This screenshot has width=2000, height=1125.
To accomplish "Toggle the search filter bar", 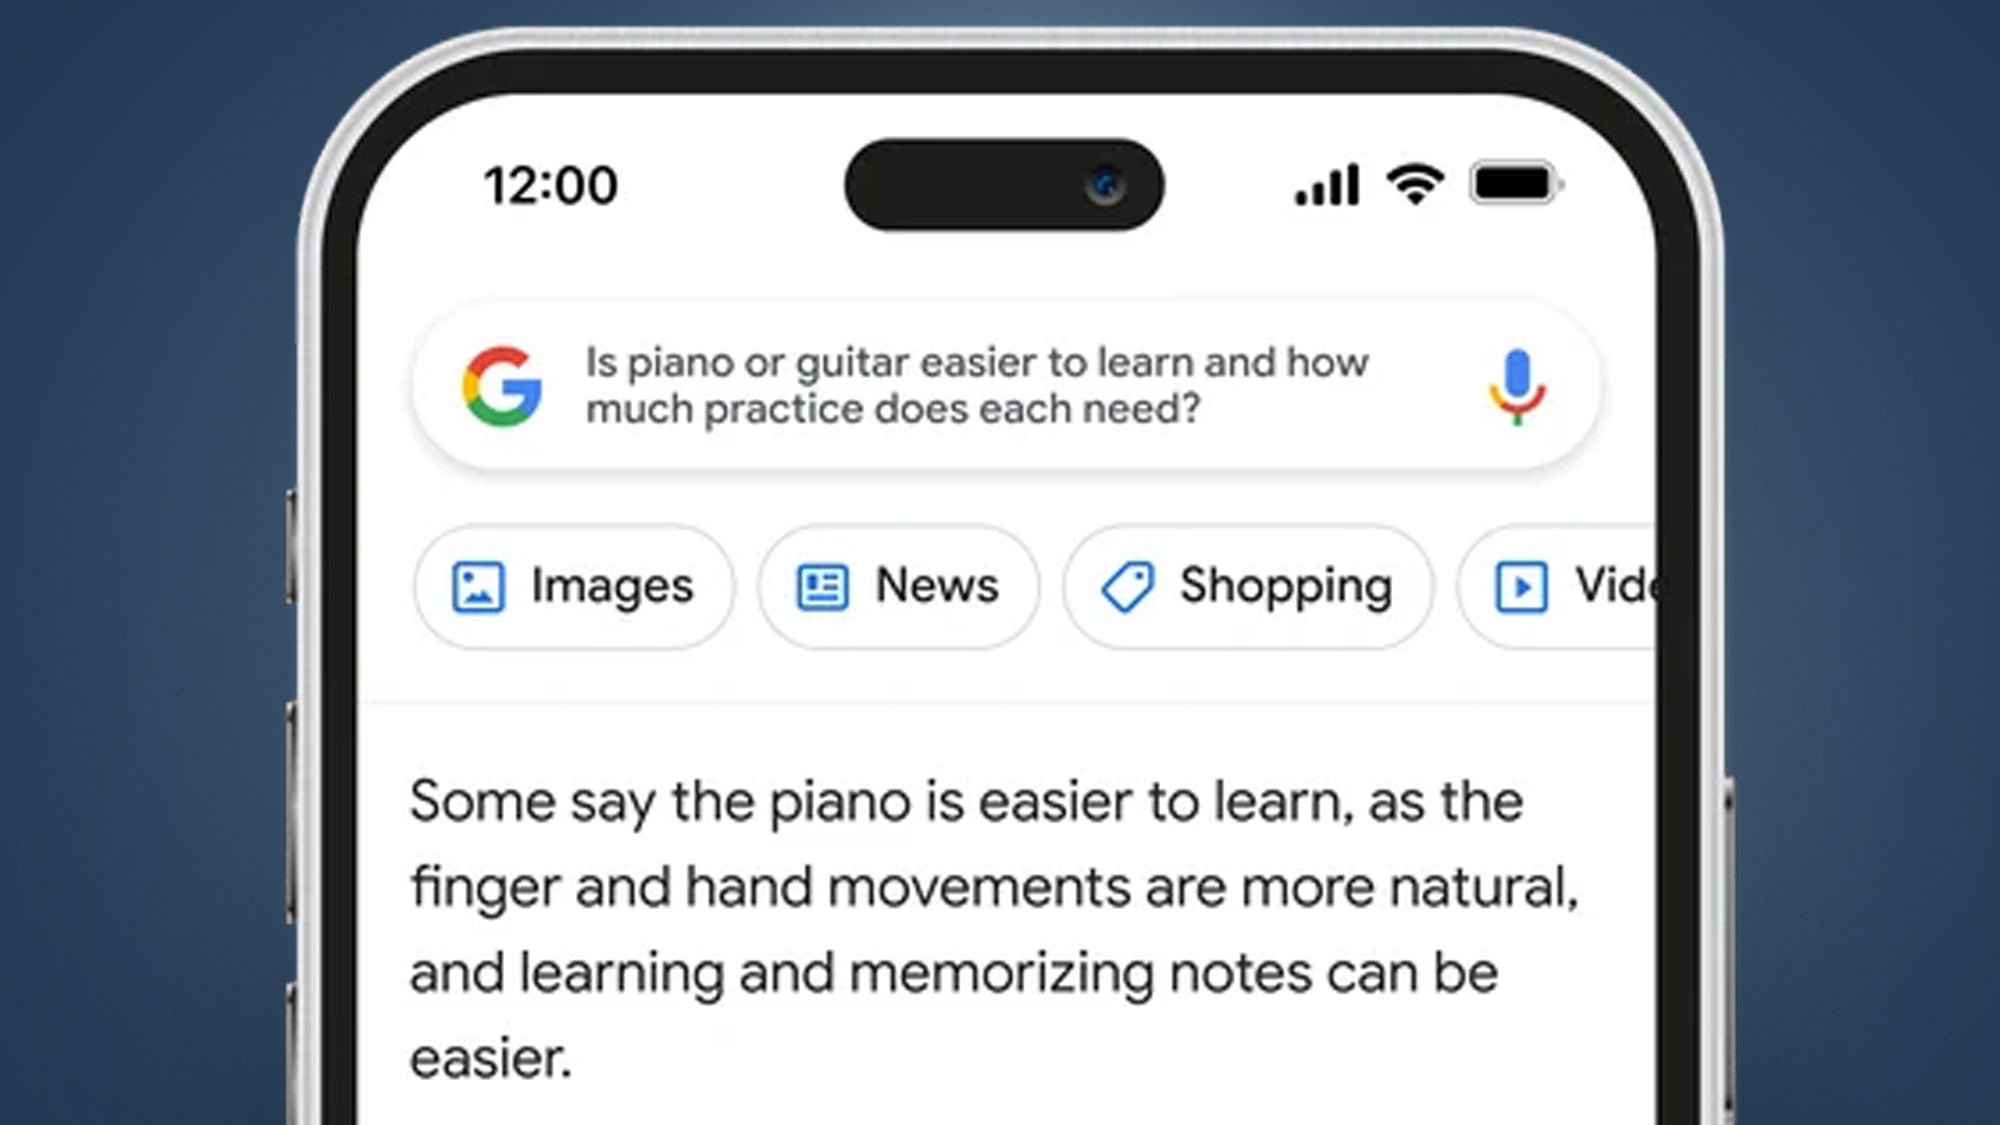I will pyautogui.click(x=1000, y=585).
